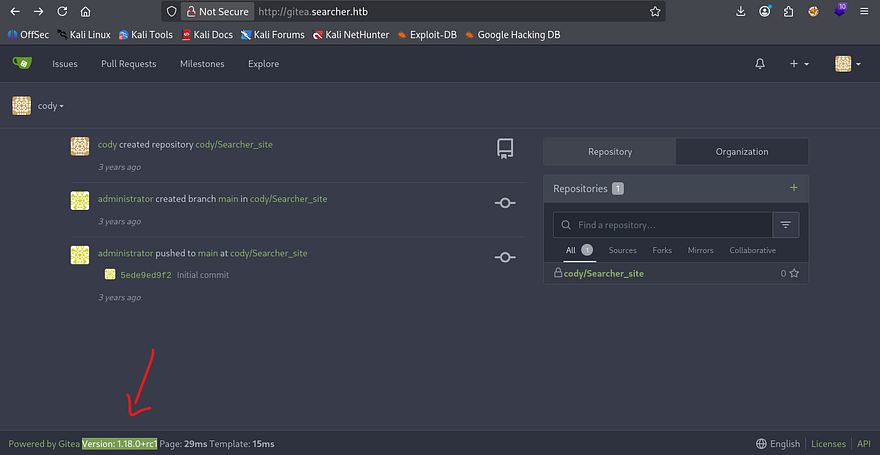
Task: Open the user avatar profile dropdown
Action: pos(848,64)
